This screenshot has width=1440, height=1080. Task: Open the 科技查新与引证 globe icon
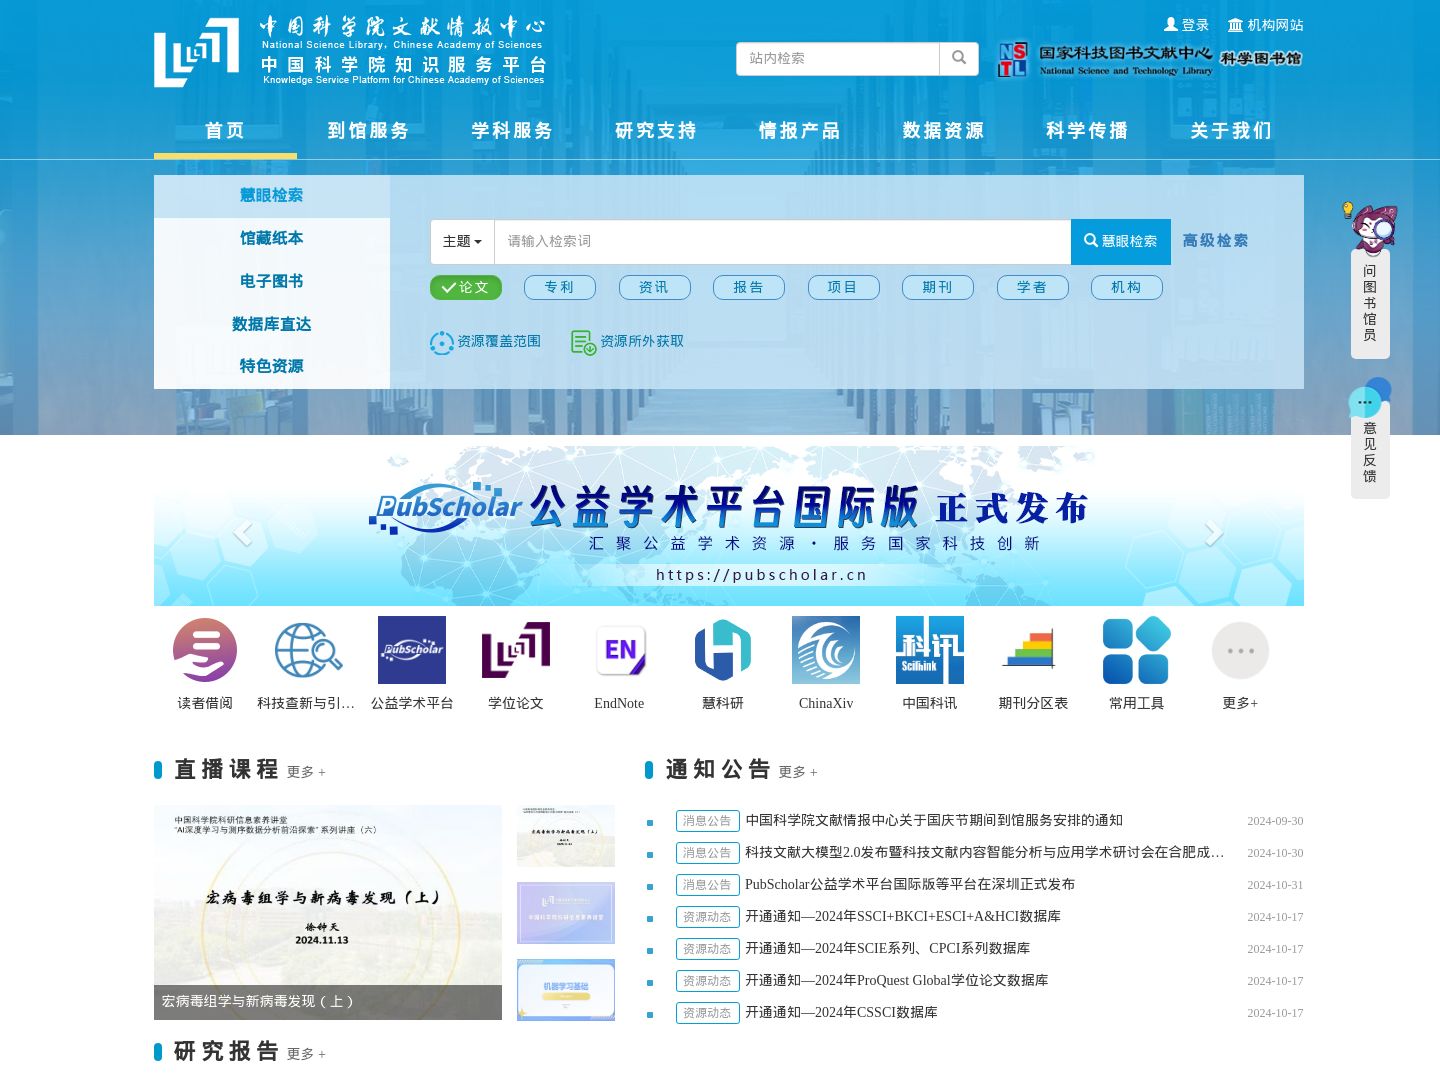(308, 650)
